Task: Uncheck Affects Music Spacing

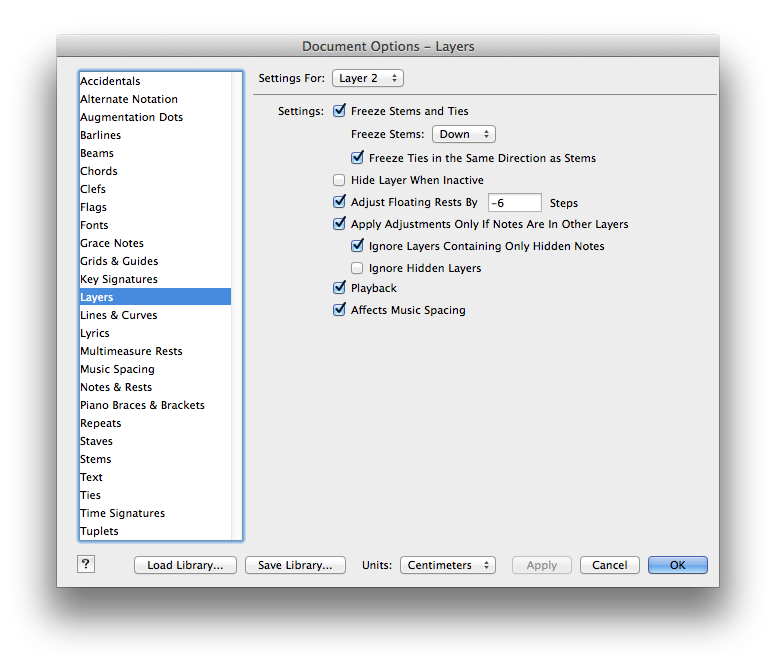Action: click(339, 310)
